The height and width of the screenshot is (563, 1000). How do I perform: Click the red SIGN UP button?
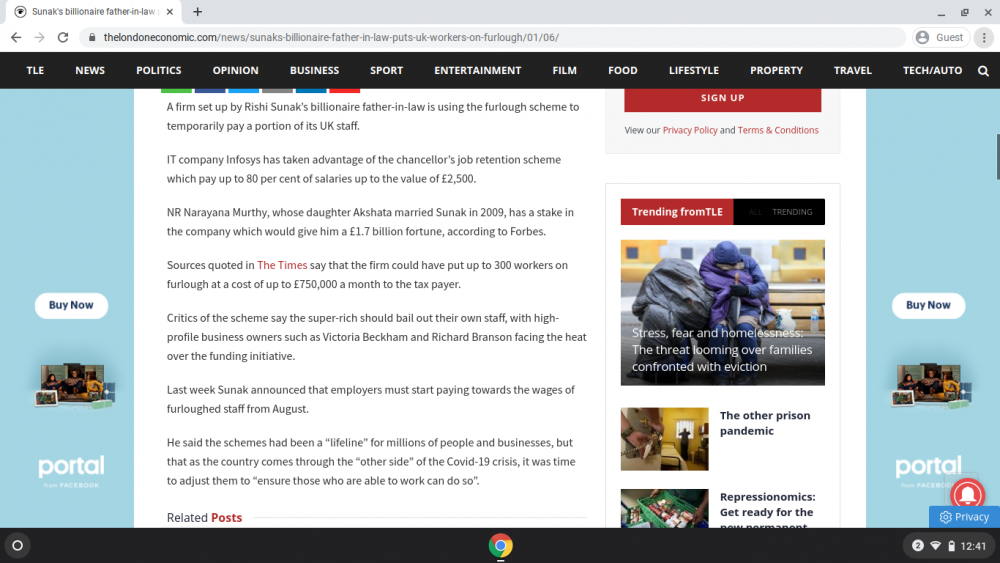pyautogui.click(x=723, y=99)
